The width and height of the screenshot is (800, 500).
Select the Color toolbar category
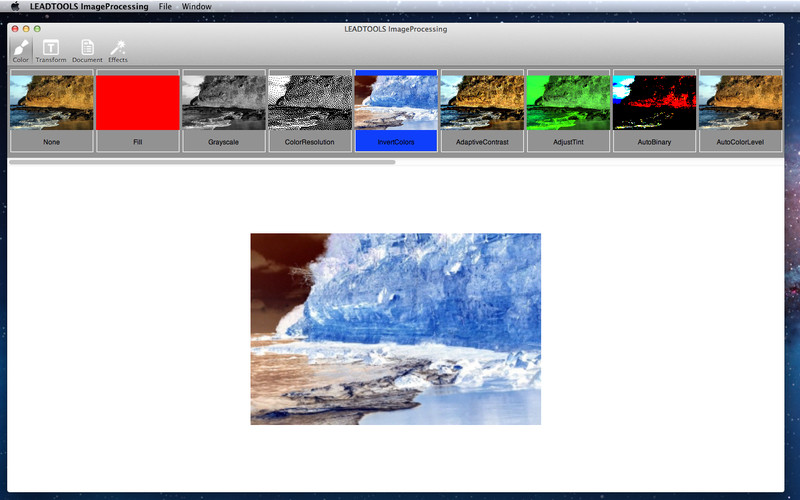click(x=20, y=51)
